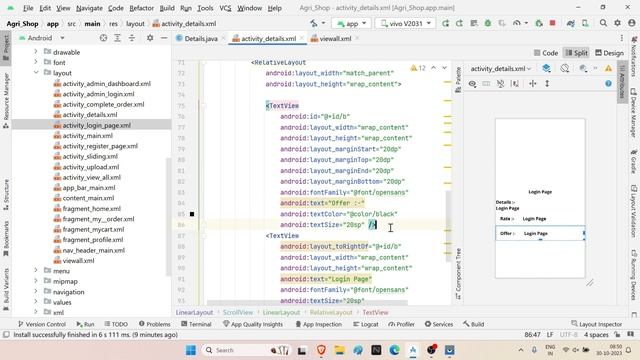Image resolution: width=640 pixels, height=360 pixels.
Task: Open the VCS menu
Action: (x=225, y=8)
